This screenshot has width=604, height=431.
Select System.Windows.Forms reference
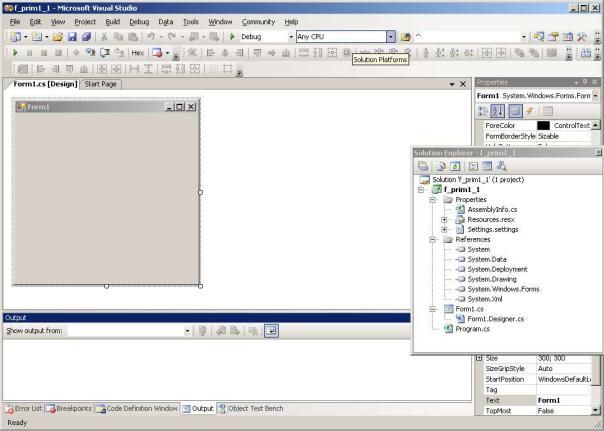tap(503, 289)
